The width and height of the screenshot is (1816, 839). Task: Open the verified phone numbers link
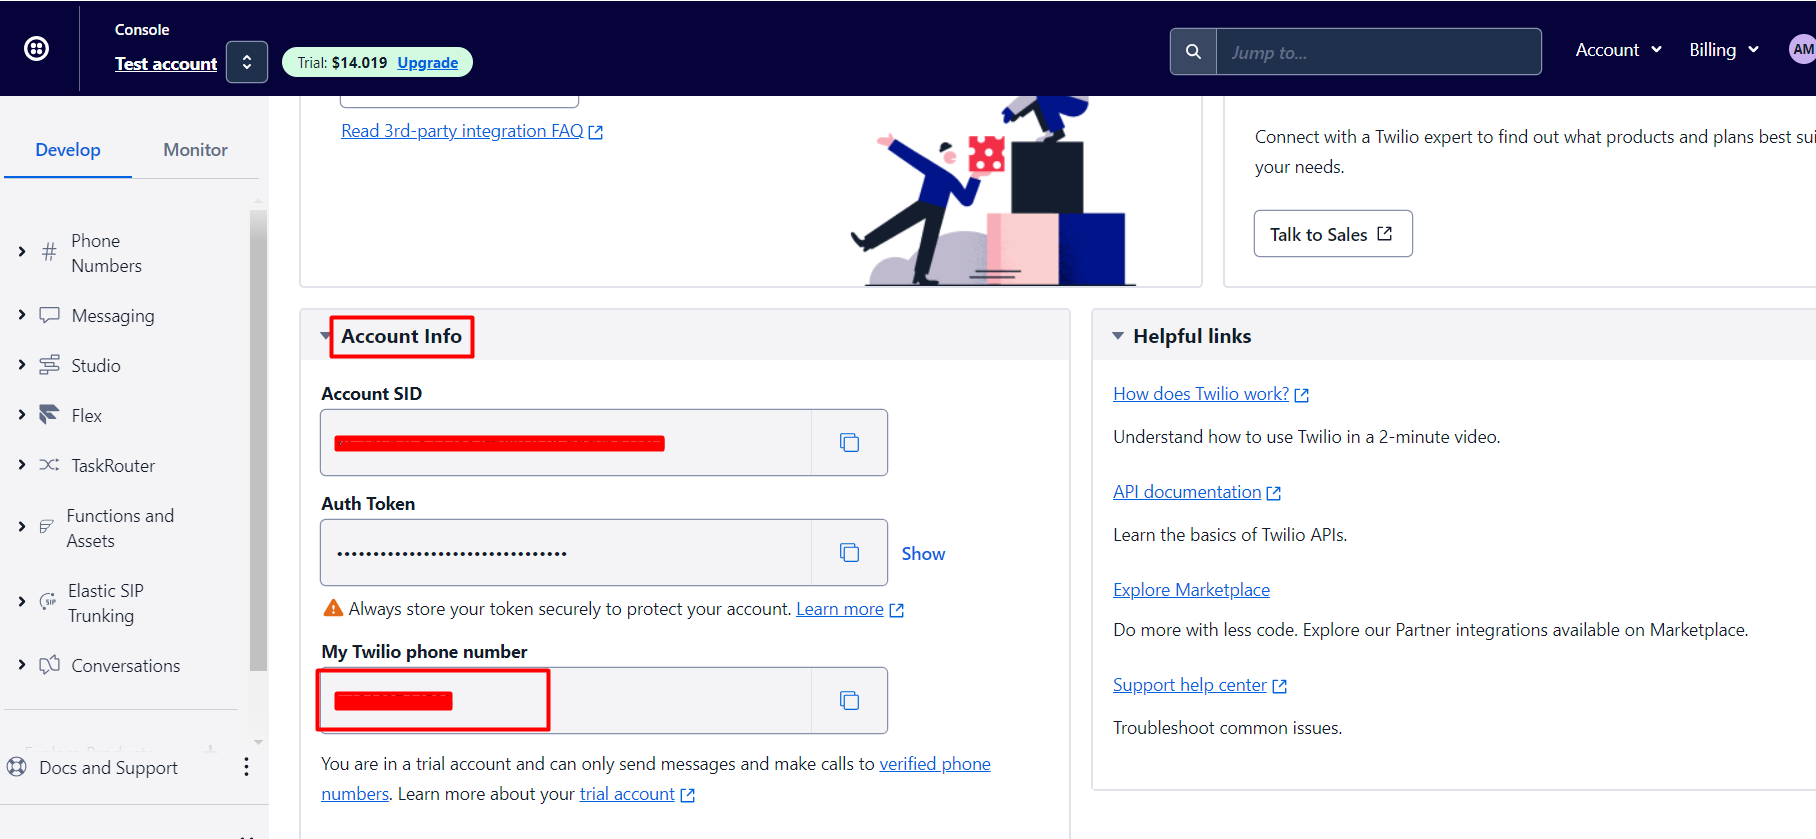(935, 764)
